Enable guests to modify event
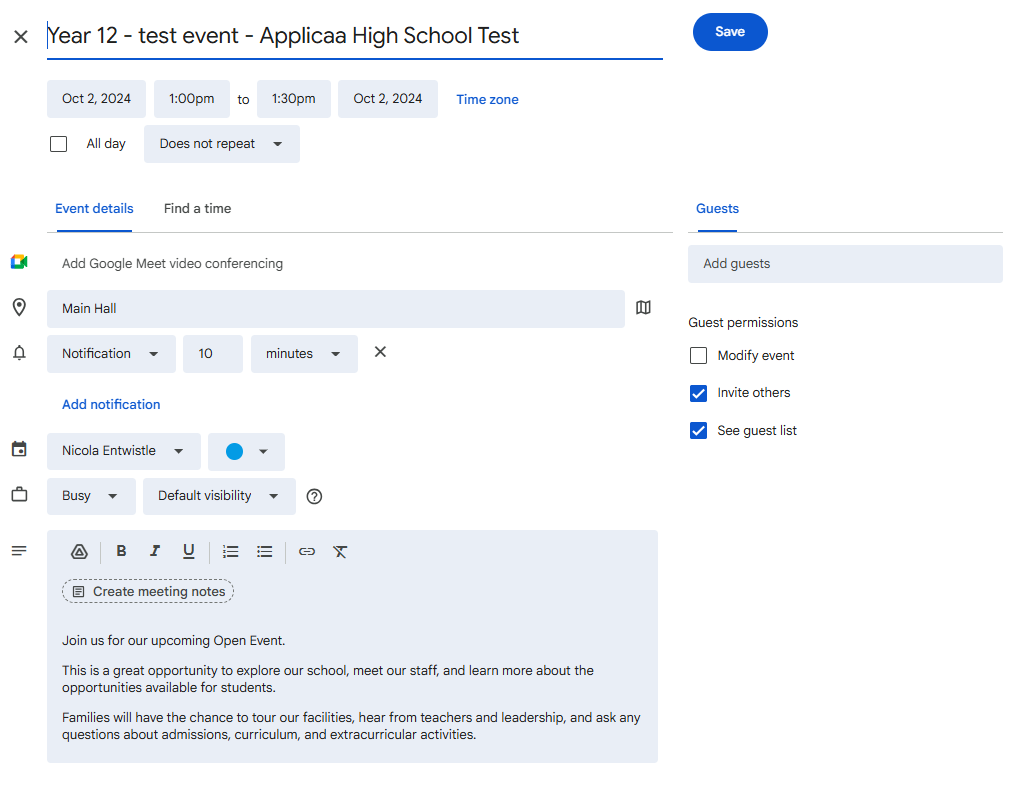Viewport: 1033px width, 789px height. 698,355
